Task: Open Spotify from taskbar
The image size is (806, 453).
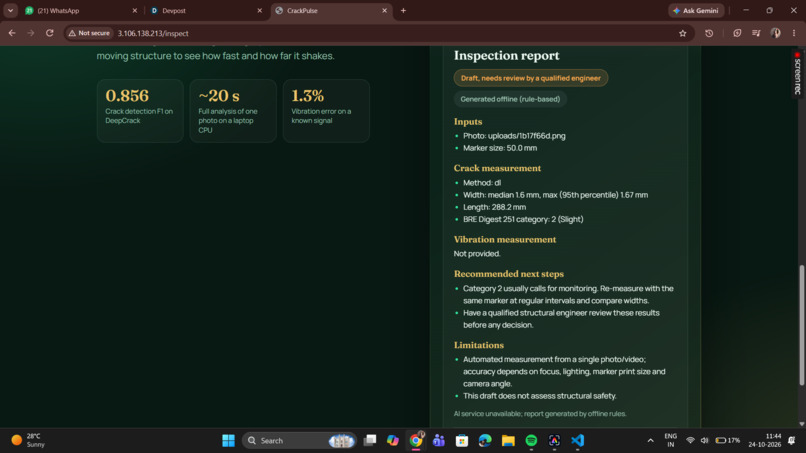Action: click(531, 441)
